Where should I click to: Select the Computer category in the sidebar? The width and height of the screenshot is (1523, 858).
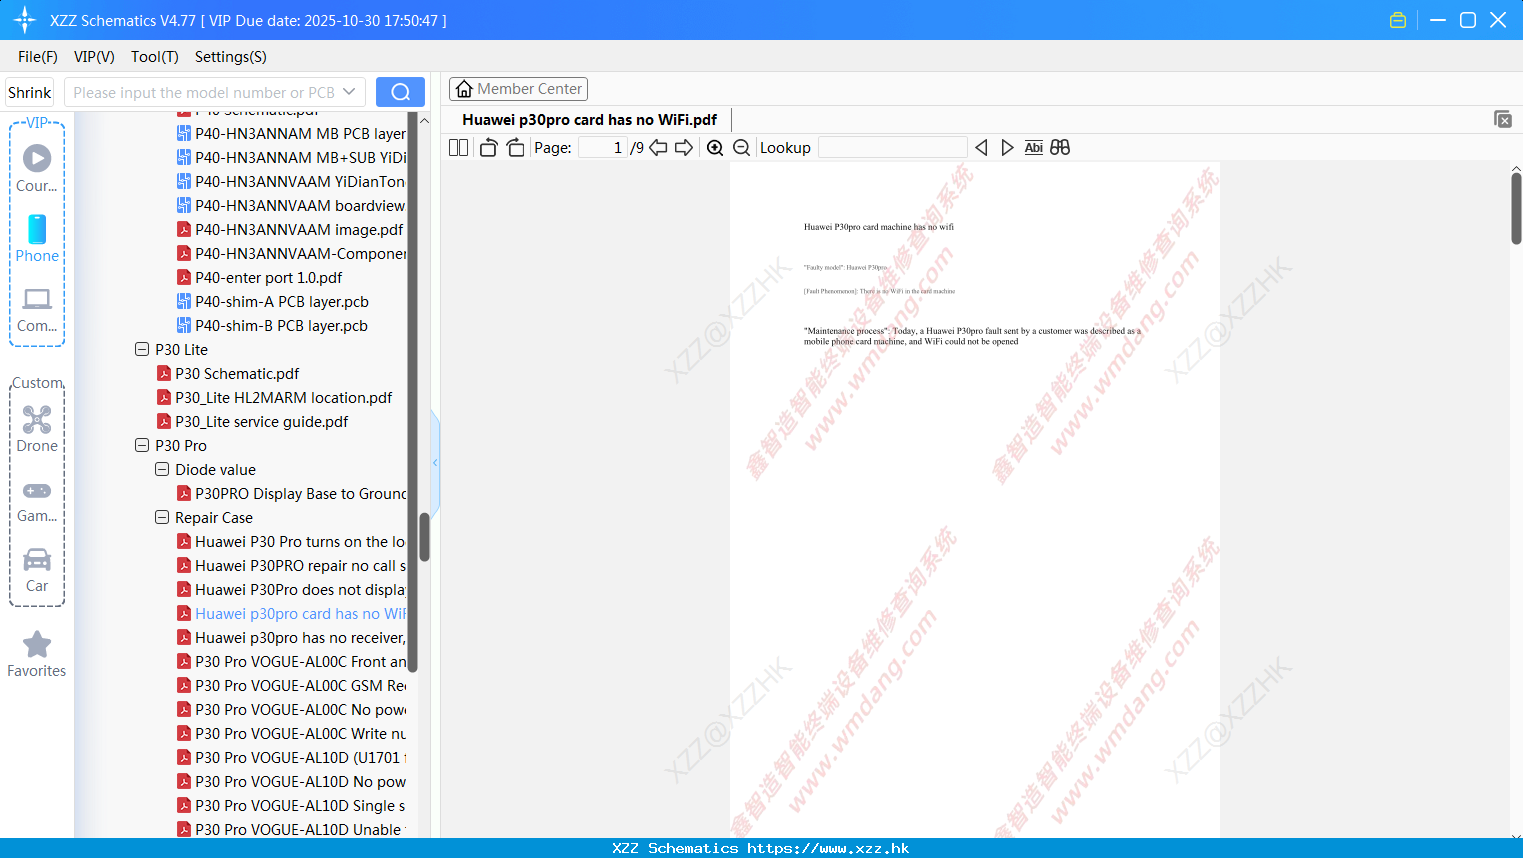click(x=37, y=310)
